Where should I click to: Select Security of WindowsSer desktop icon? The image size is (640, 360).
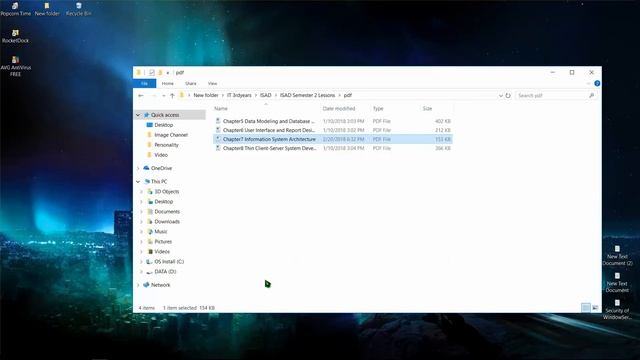point(617,309)
